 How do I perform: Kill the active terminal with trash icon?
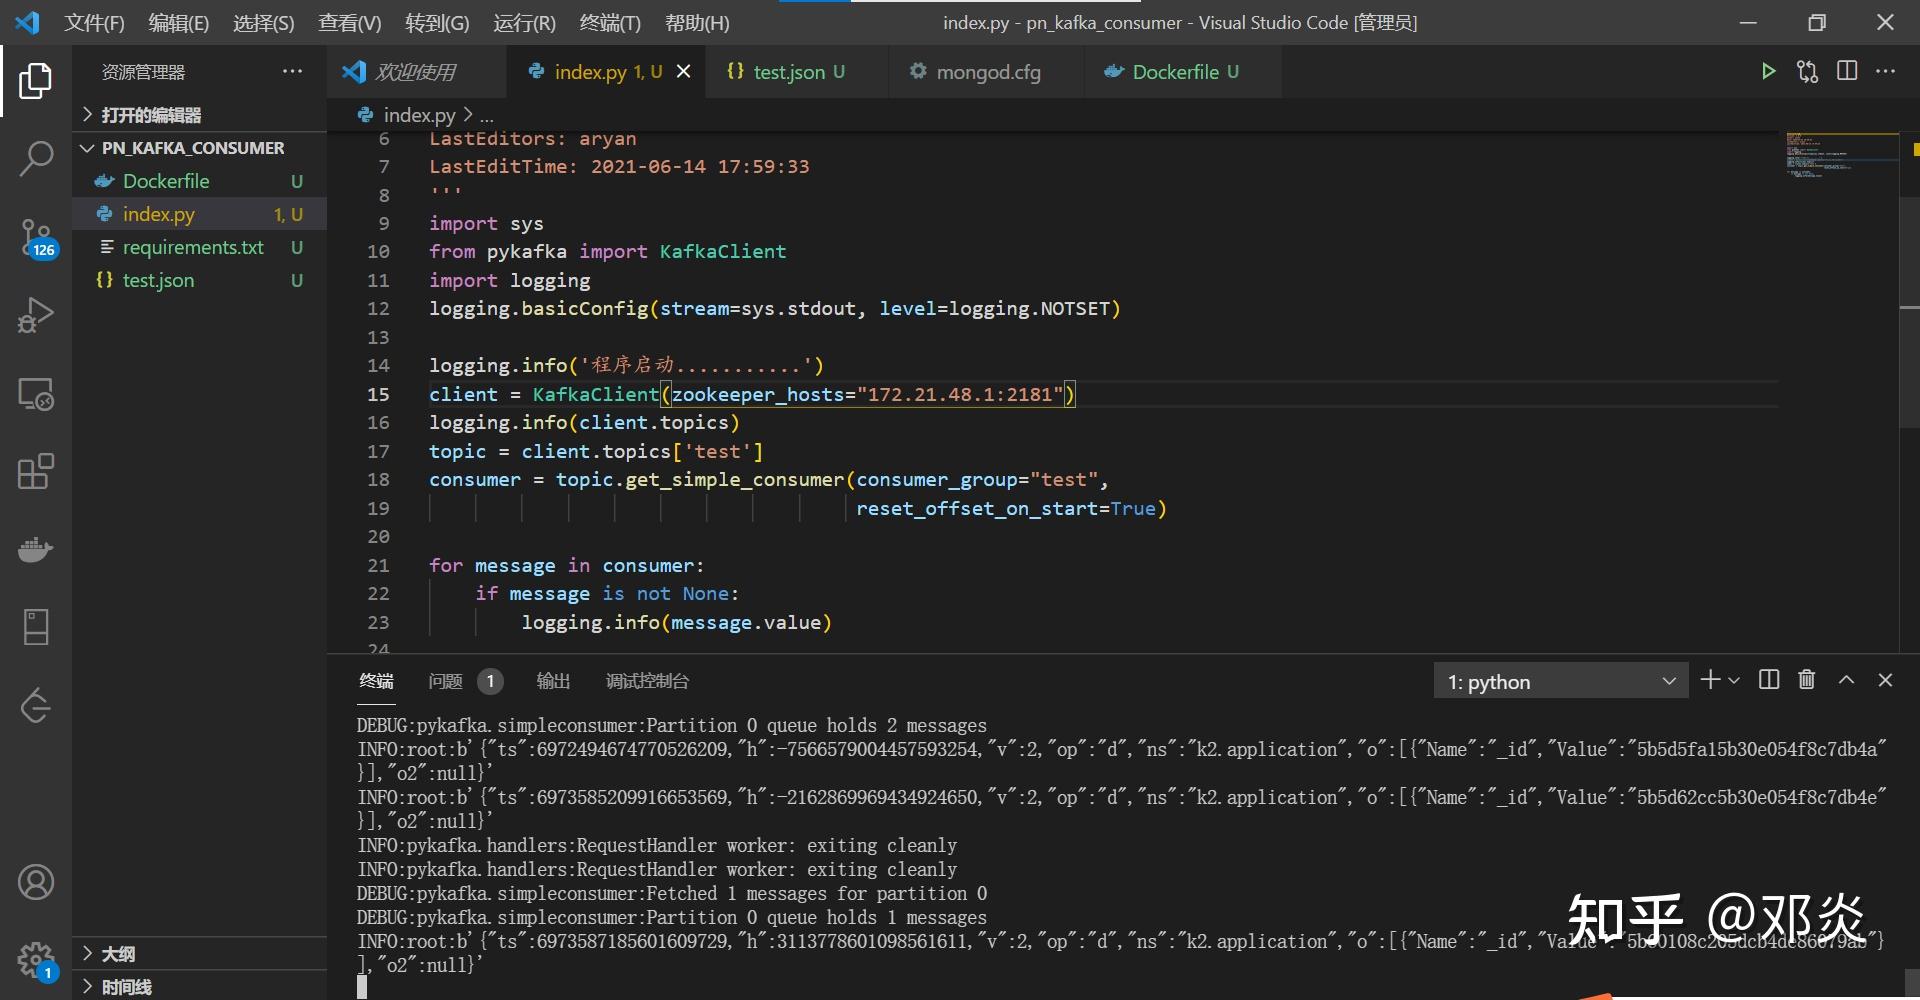[1806, 680]
